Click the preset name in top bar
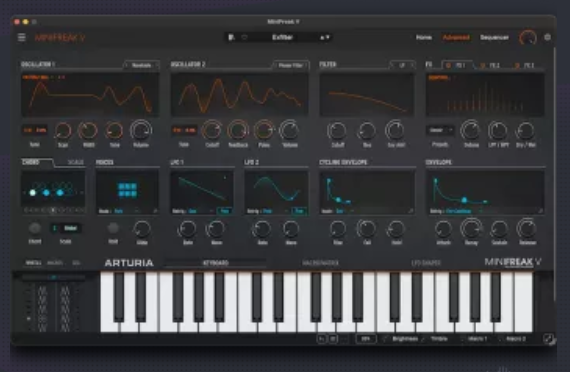 pyautogui.click(x=282, y=37)
